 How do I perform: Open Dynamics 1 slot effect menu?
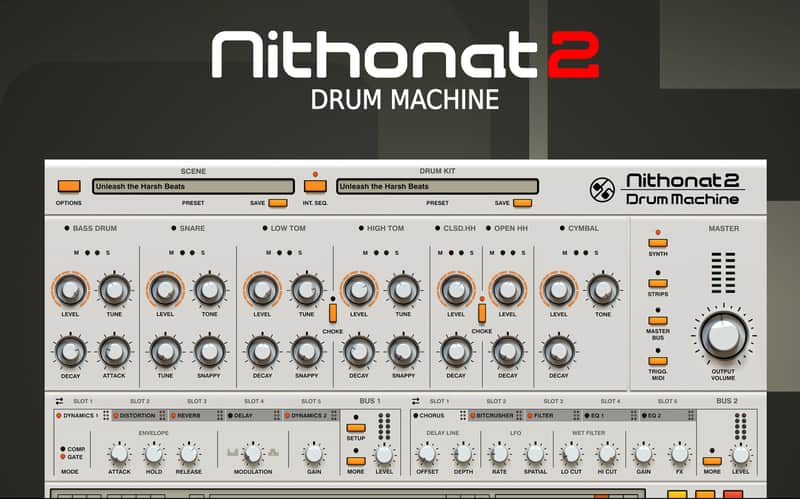pos(106,416)
